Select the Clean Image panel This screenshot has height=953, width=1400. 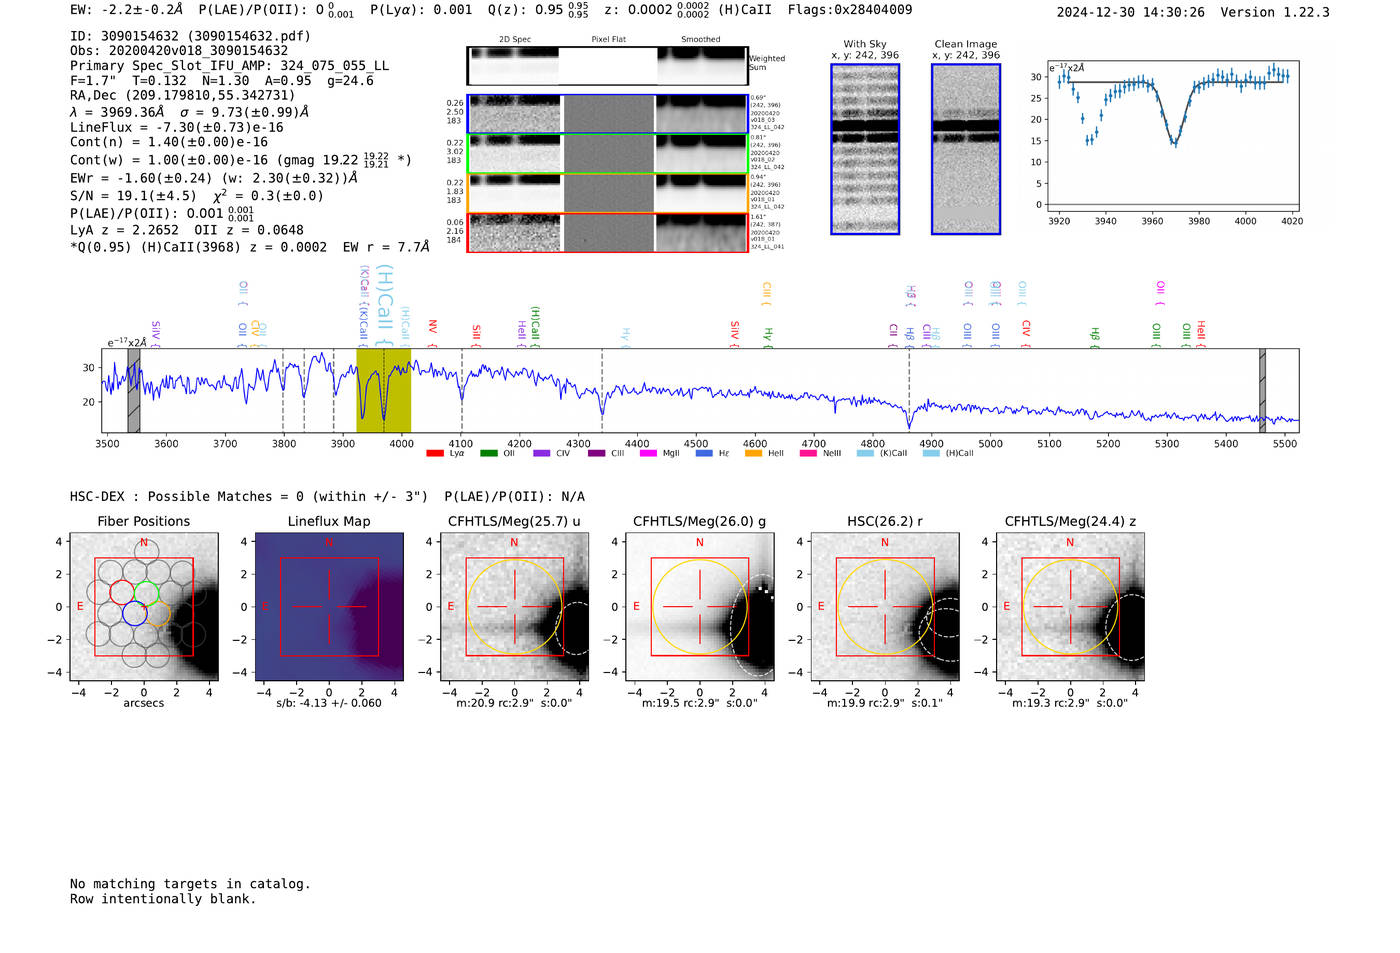point(966,149)
